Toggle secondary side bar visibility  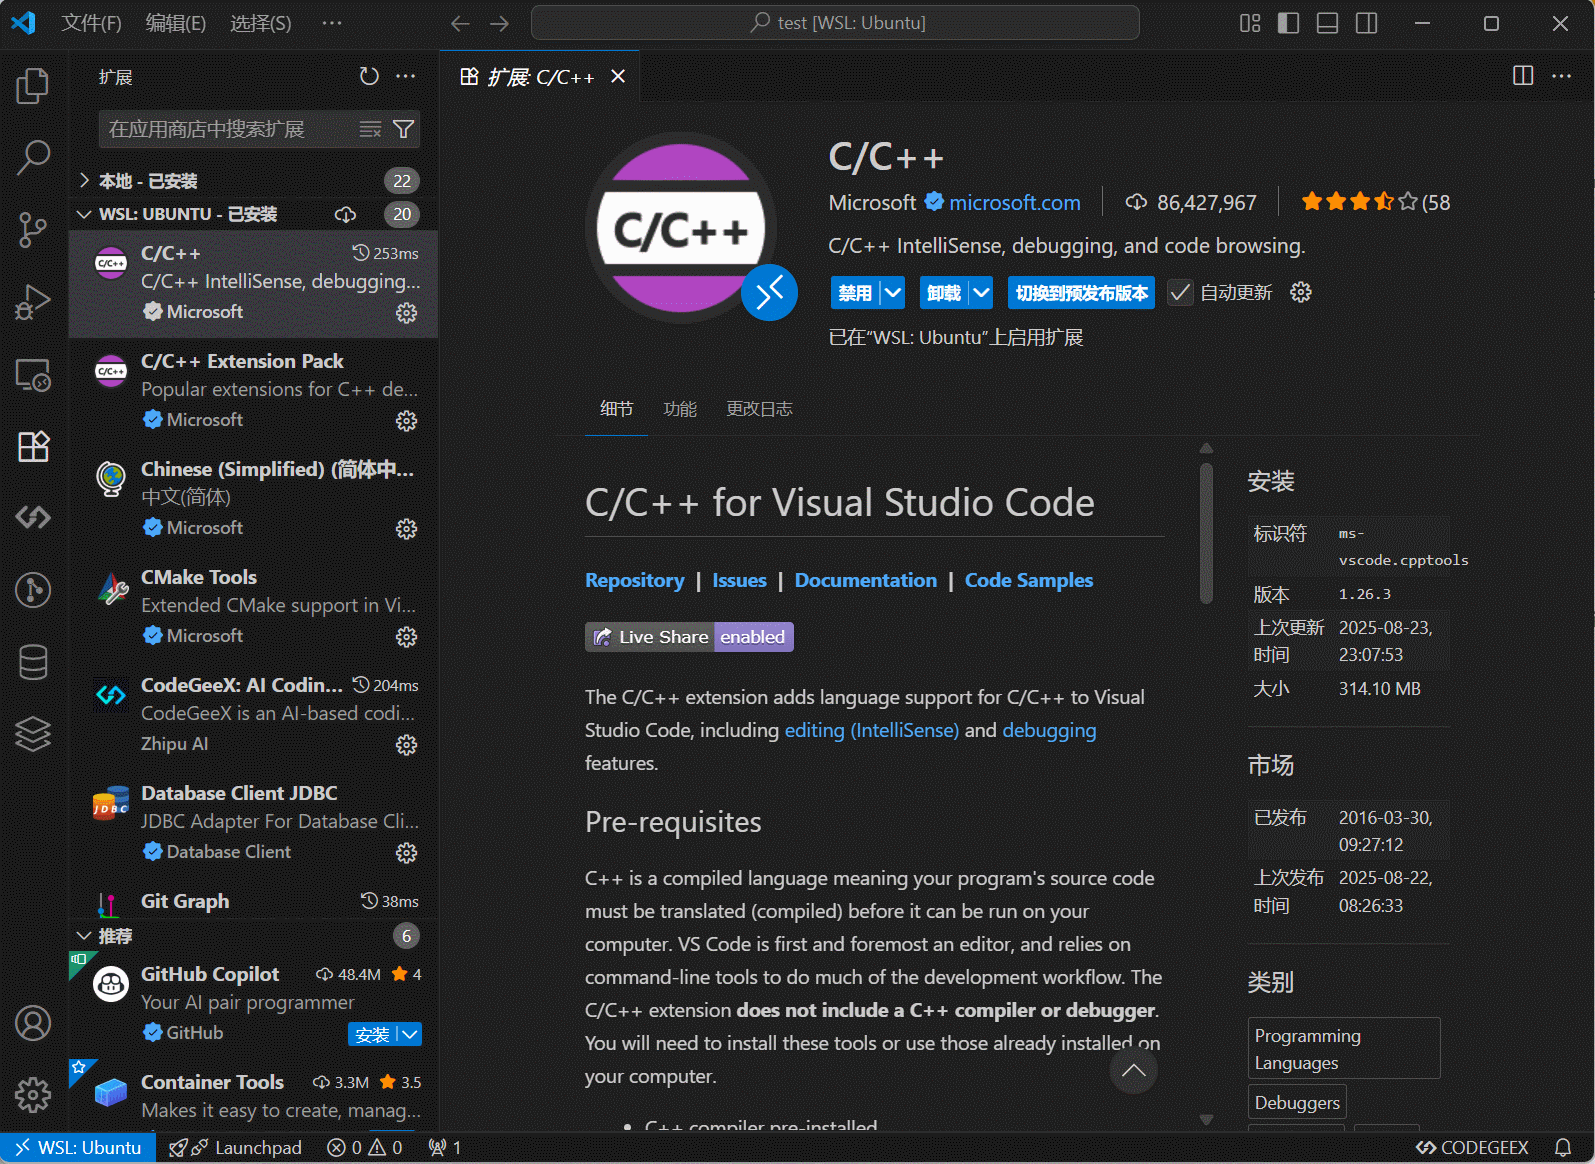[x=1366, y=23]
